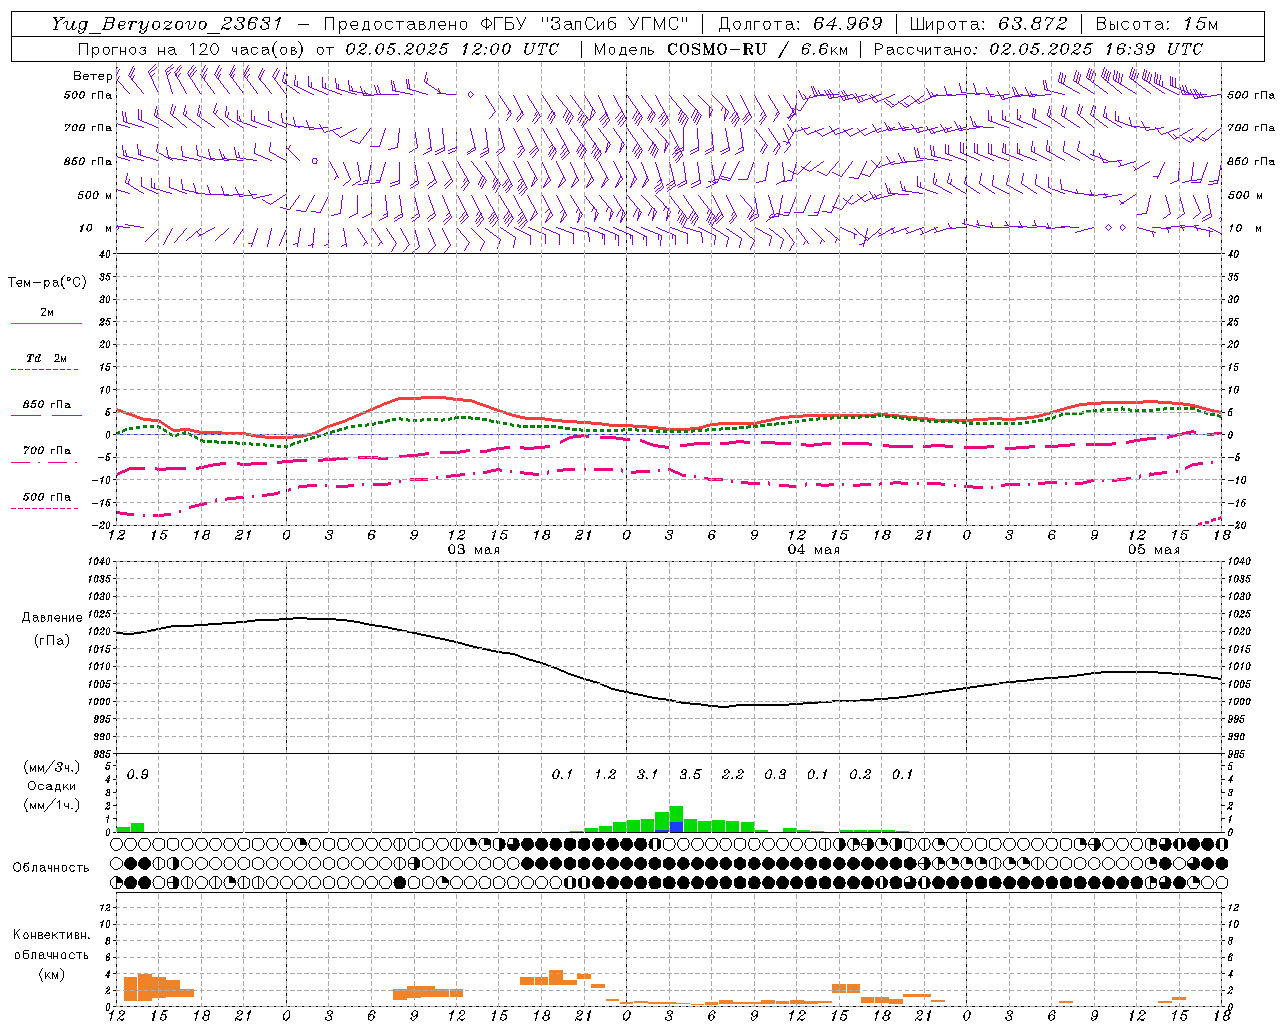Click the 0.9 precipitation value
This screenshot has height=1024, width=1280.
pos(138,775)
